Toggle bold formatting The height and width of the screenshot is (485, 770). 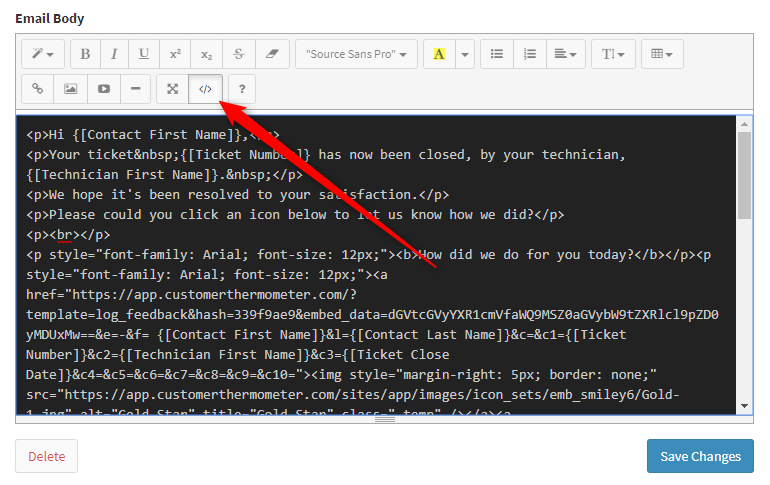[85, 54]
